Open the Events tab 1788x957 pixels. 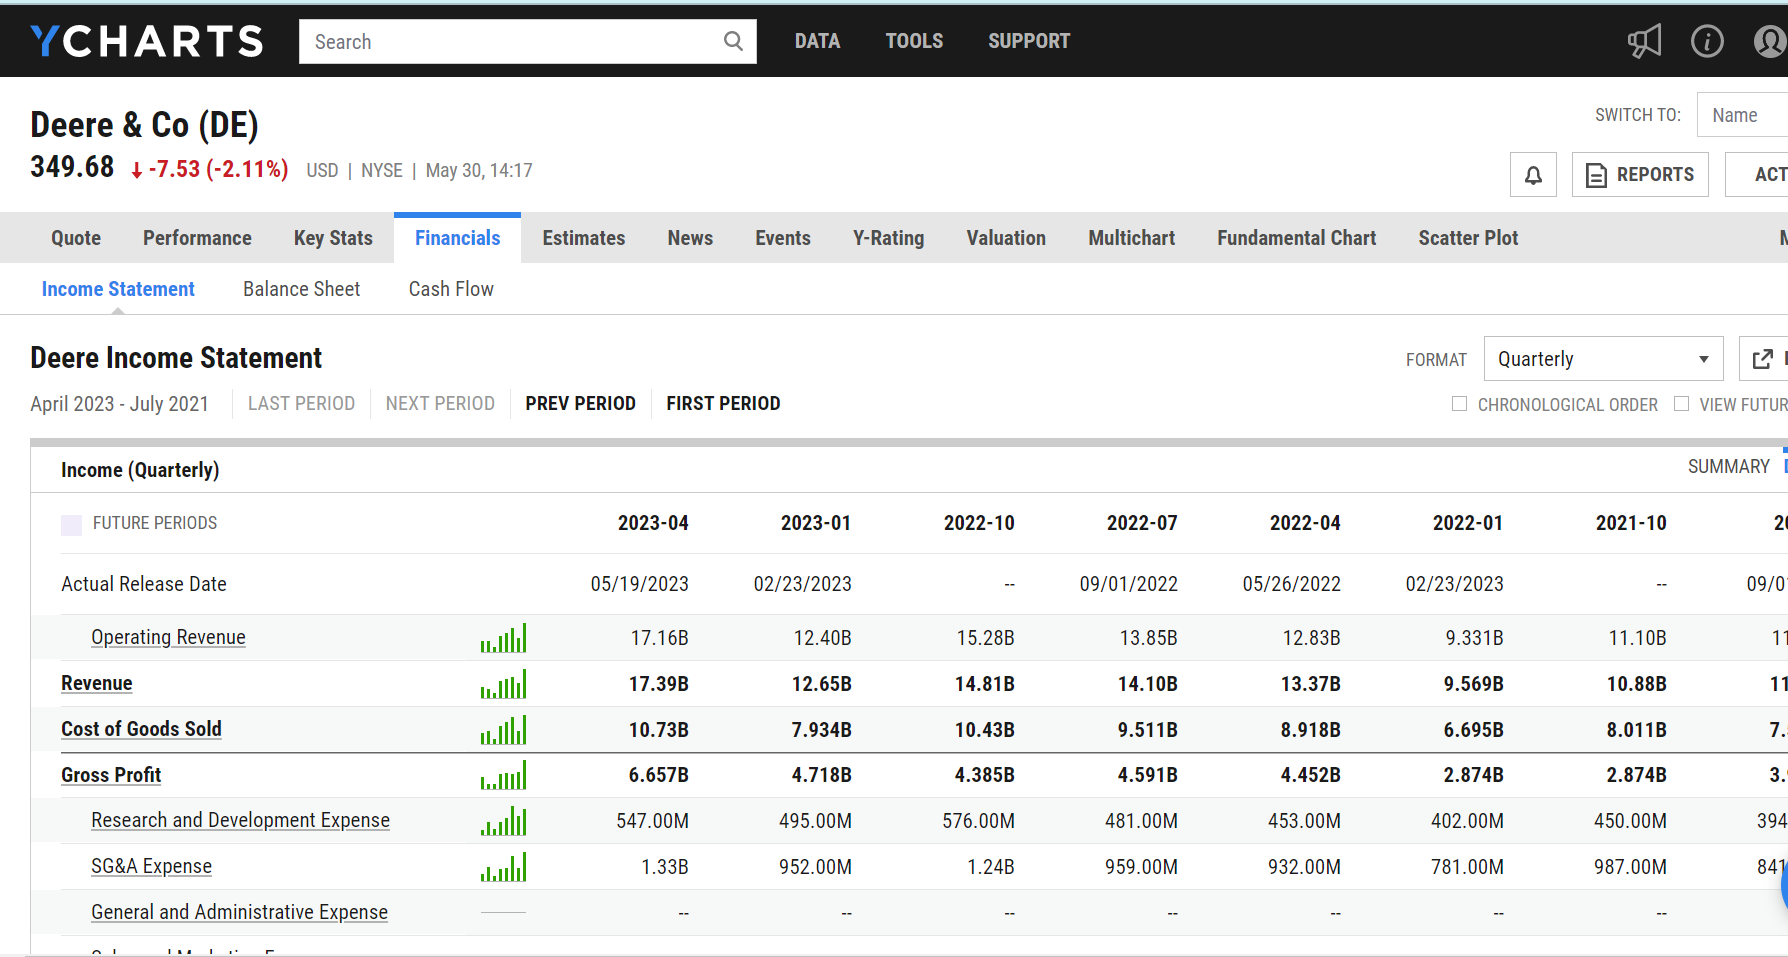click(783, 238)
